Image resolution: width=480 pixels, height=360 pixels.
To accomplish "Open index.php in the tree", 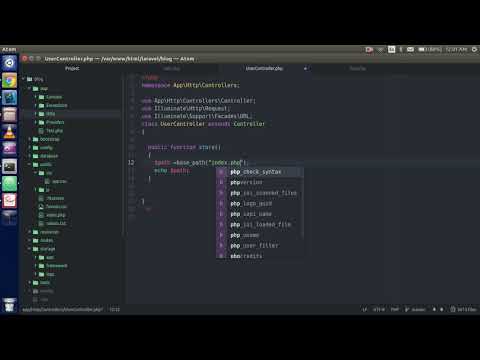I will point(56,215).
